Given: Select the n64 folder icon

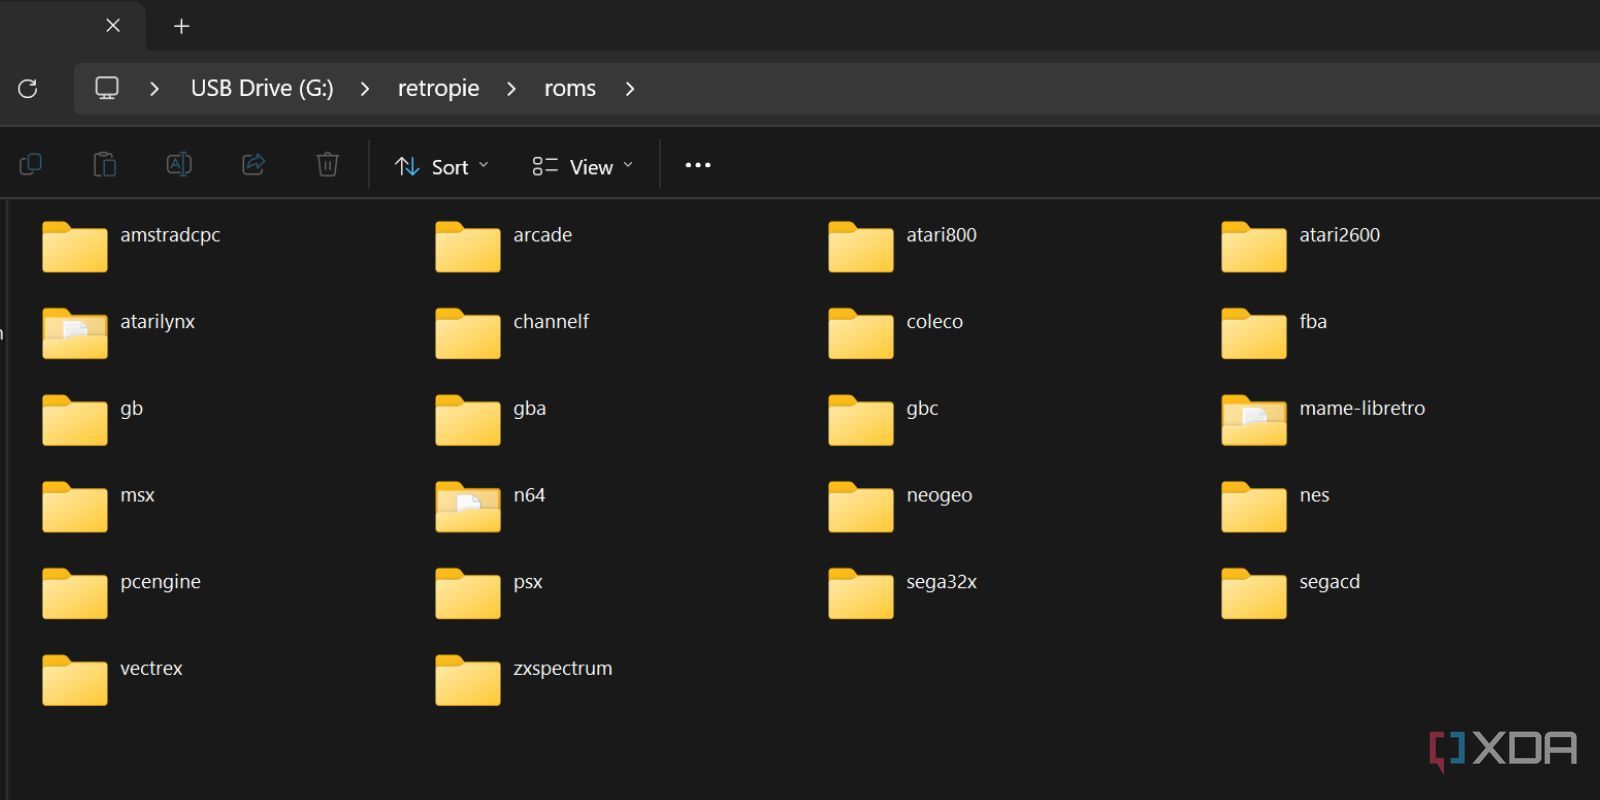Looking at the screenshot, I should (x=468, y=507).
